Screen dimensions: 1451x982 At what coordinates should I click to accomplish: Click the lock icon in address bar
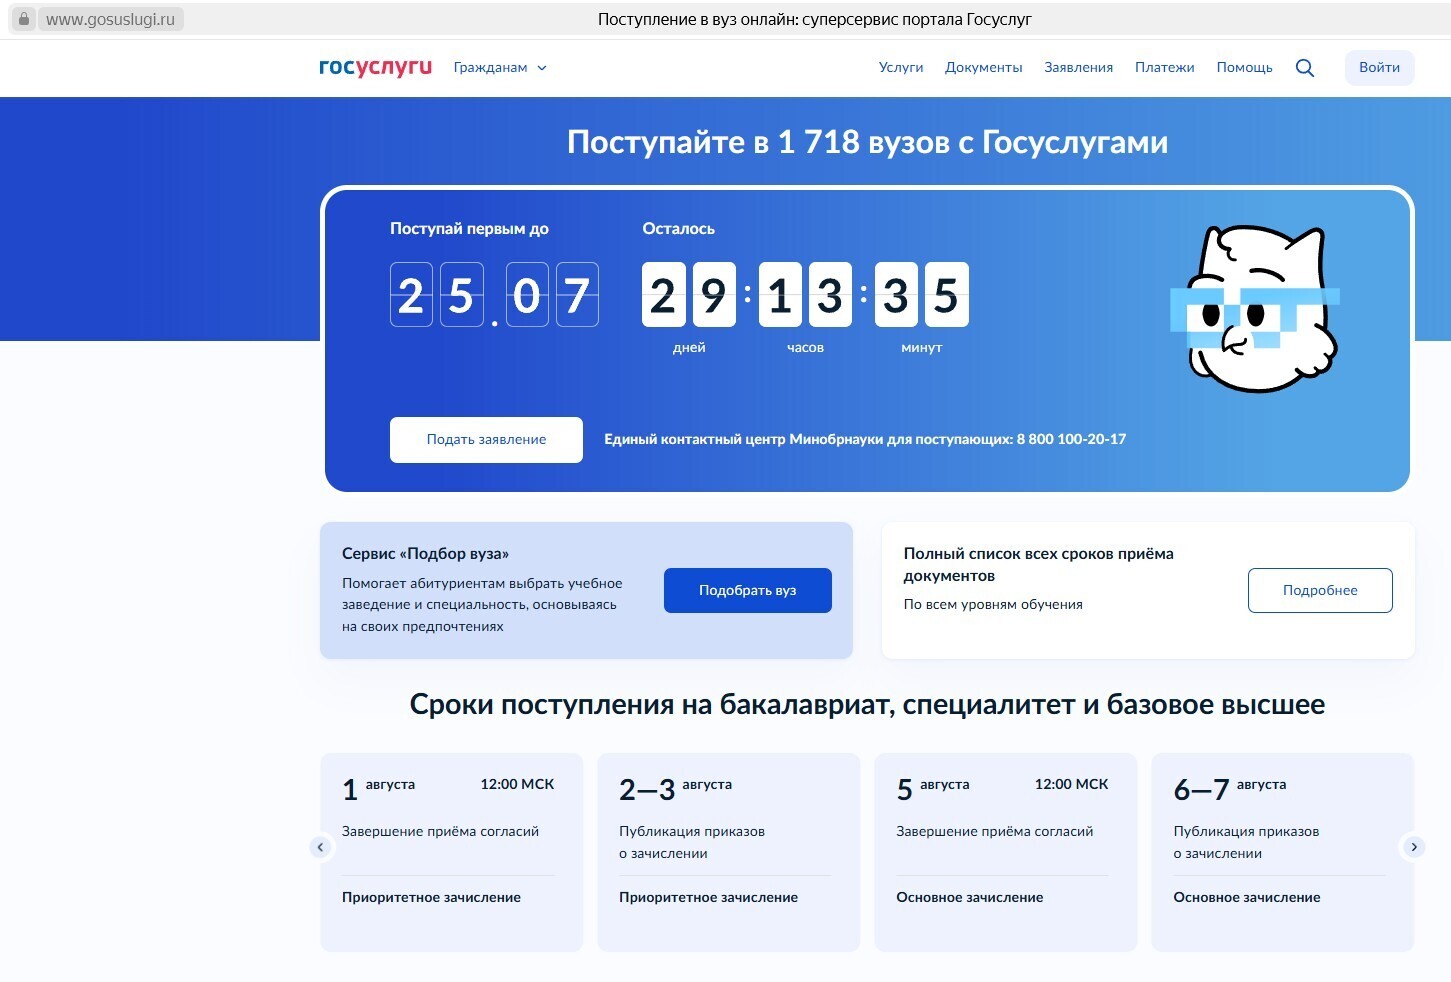click(24, 19)
